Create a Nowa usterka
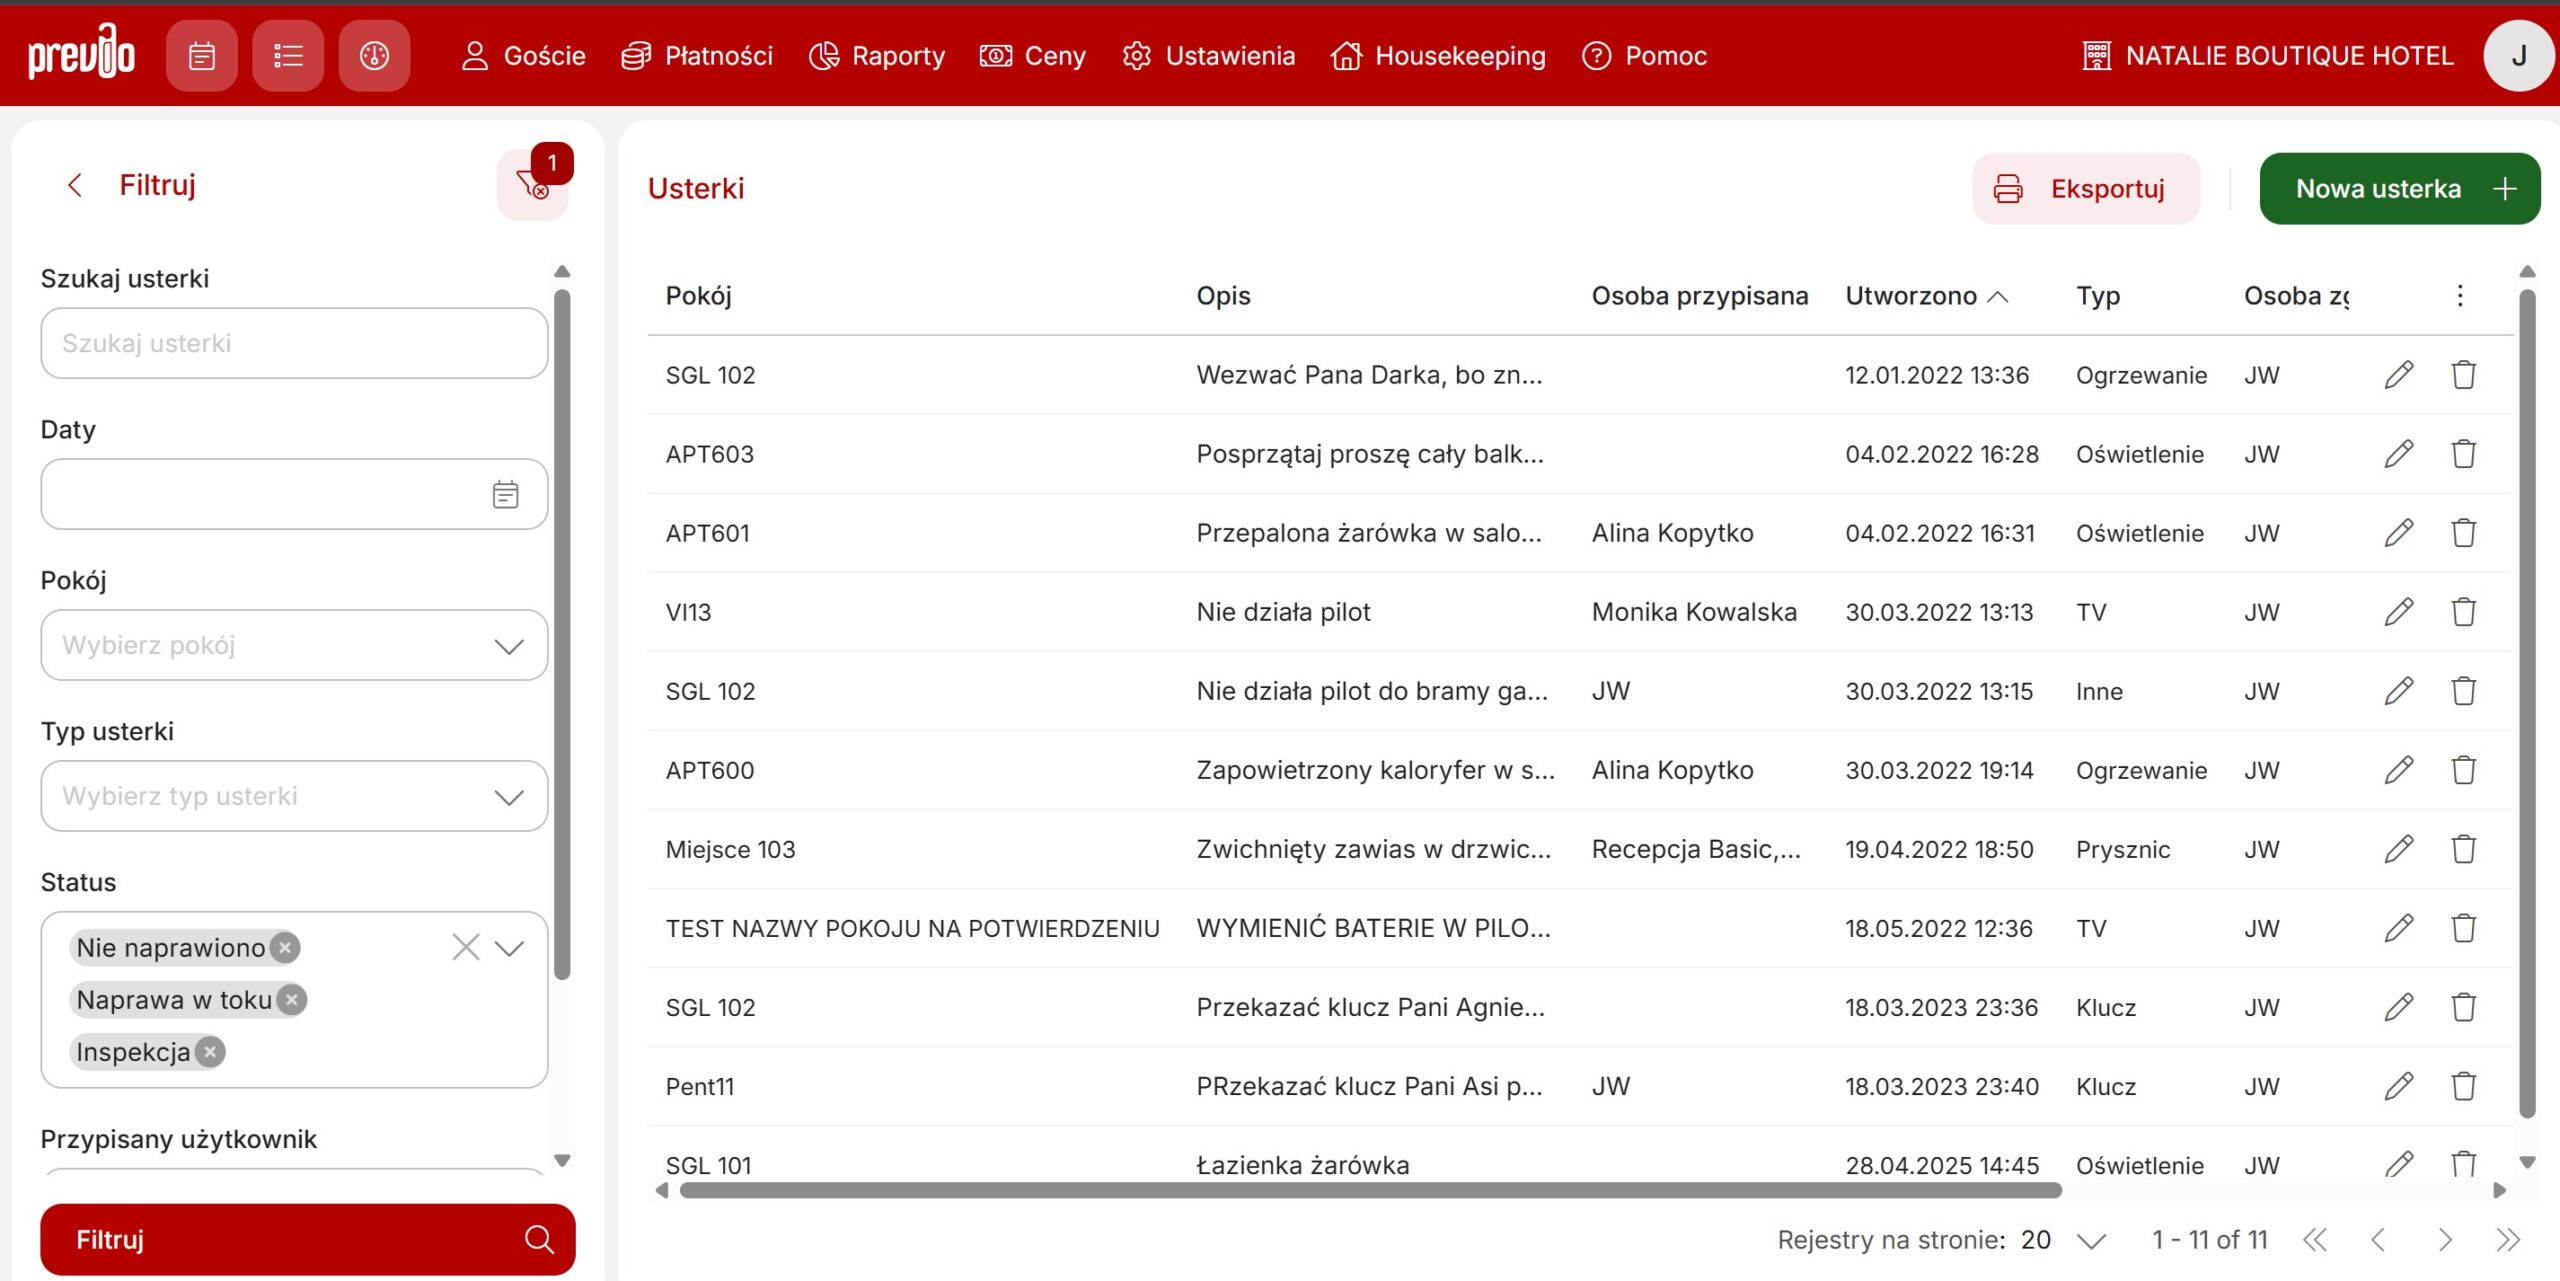The image size is (2560, 1281). point(2399,189)
